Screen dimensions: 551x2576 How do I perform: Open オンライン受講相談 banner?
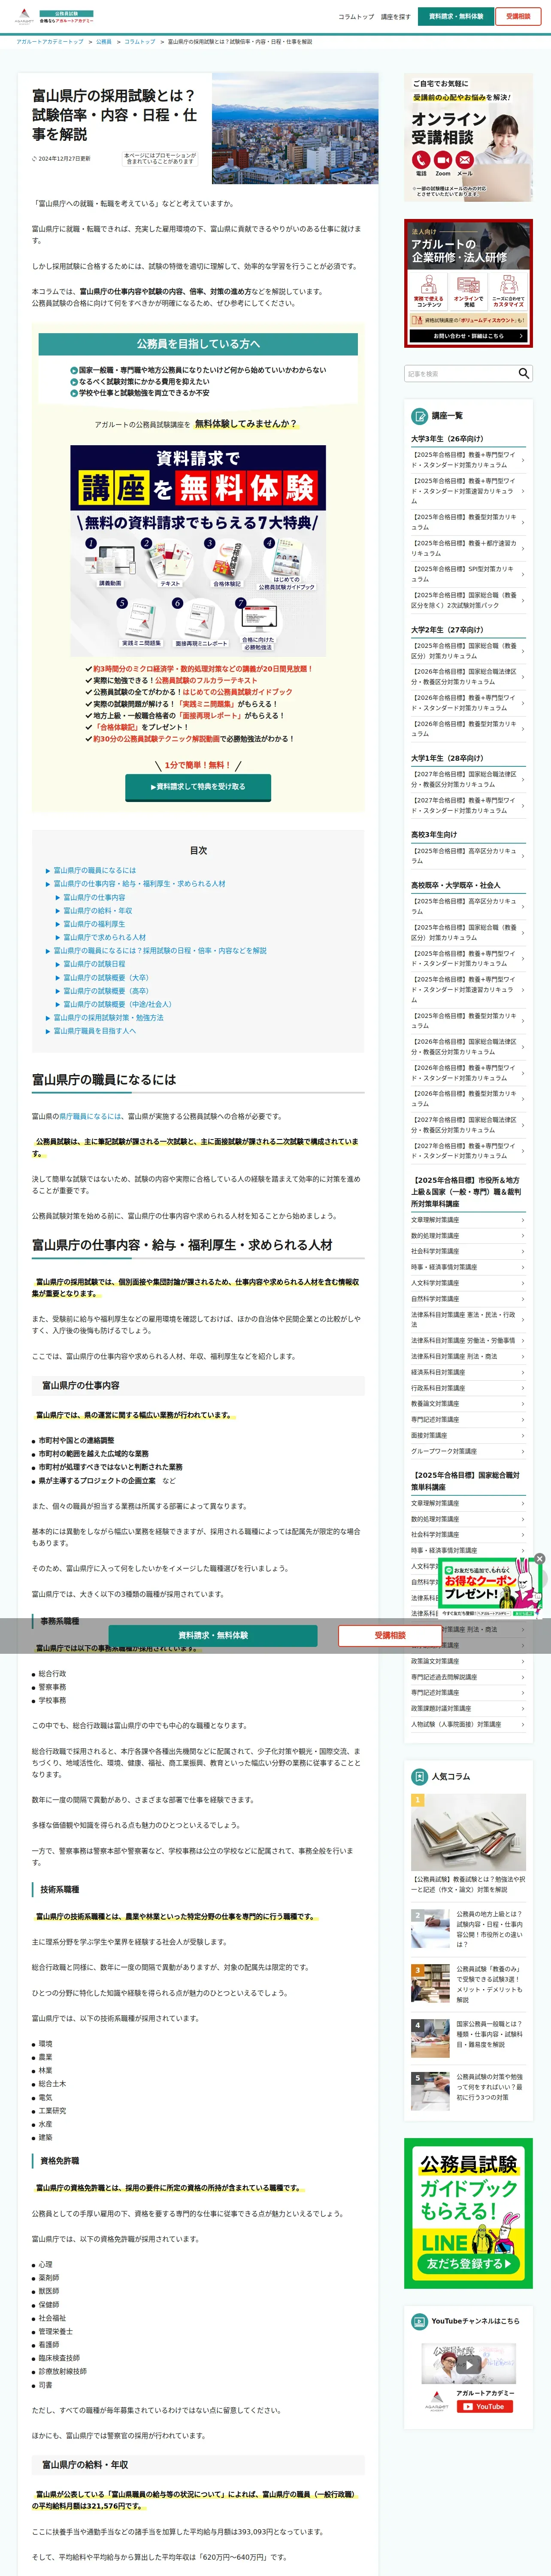(468, 138)
